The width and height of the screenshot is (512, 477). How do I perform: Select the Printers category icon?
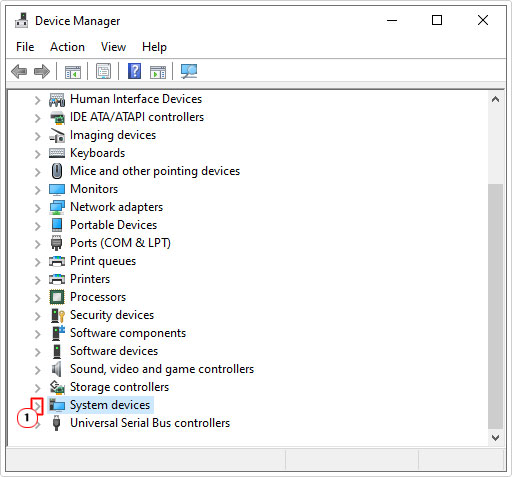57,279
